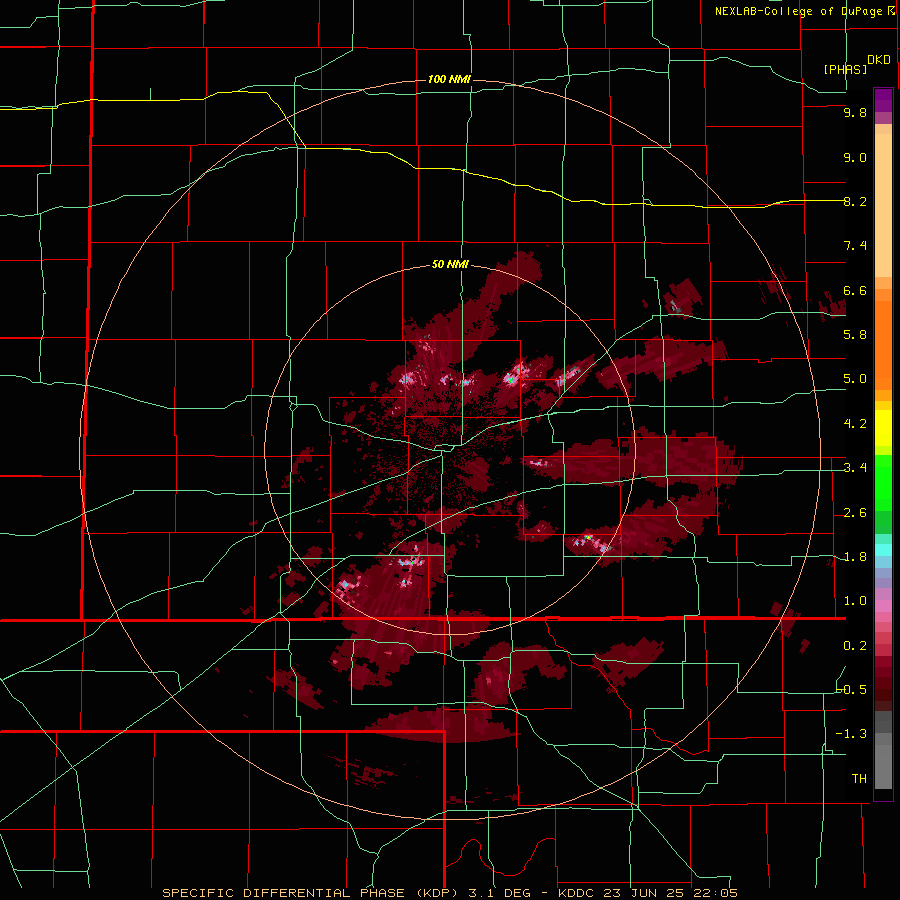Click the TH threshold label on the color scale
This screenshot has height=900, width=900.
(x=859, y=778)
